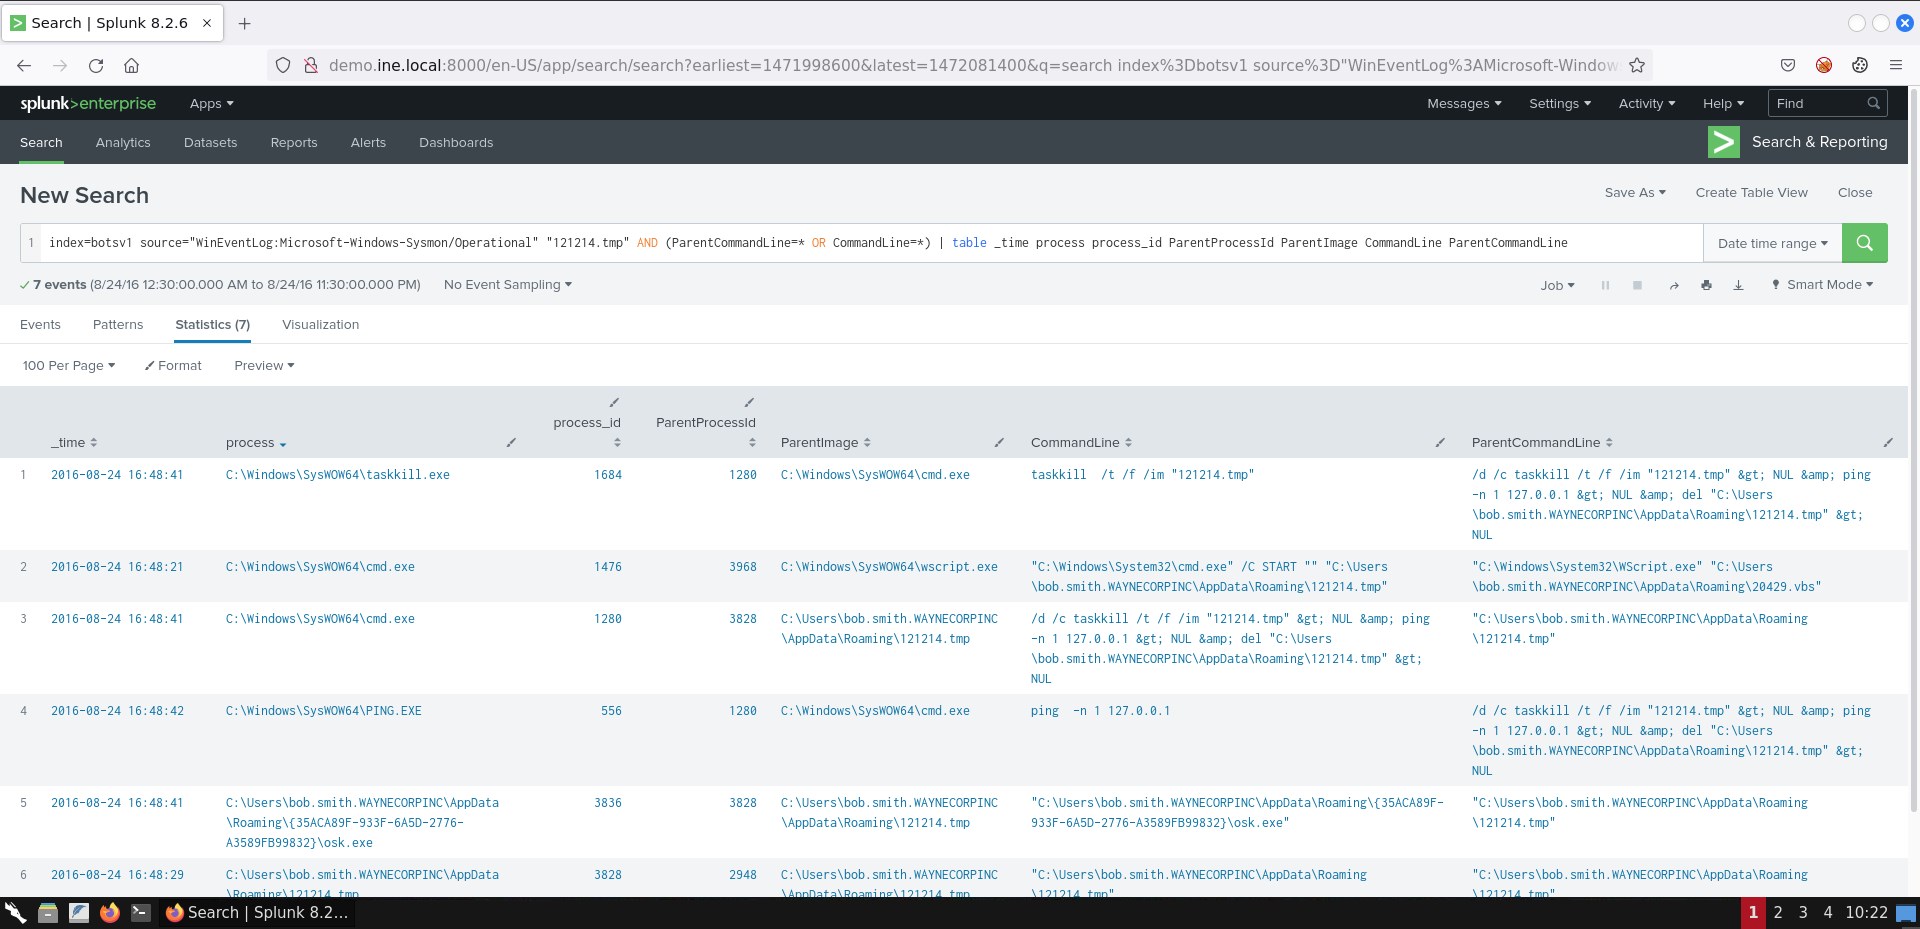Click the Firefox bookmark star icon
The image size is (1920, 929).
click(1637, 65)
